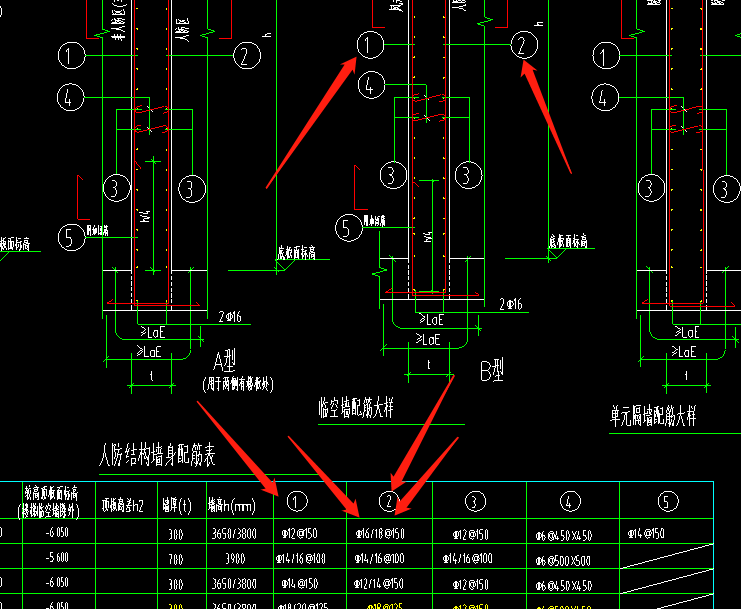The height and width of the screenshot is (609, 741).
Task: Click the Φ16/18@150 table cell
Action: click(380, 534)
